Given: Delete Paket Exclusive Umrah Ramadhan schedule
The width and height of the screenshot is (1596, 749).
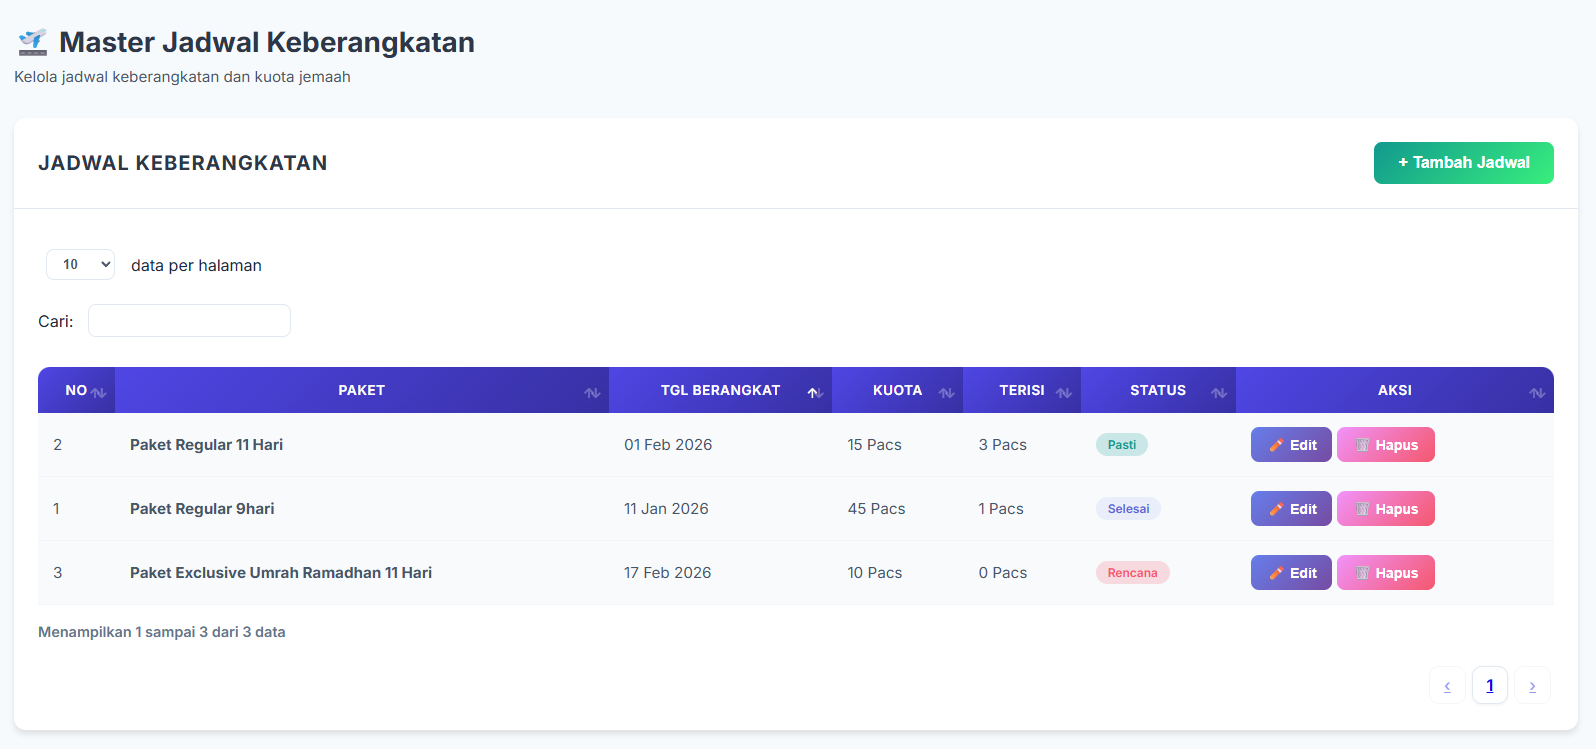Looking at the screenshot, I should pos(1385,573).
